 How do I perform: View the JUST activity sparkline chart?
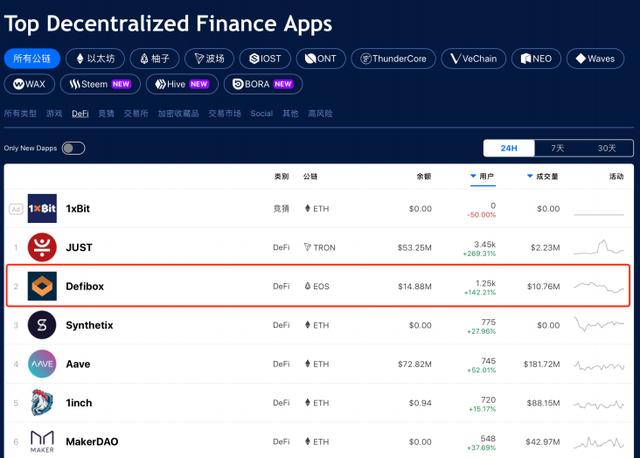(x=599, y=247)
